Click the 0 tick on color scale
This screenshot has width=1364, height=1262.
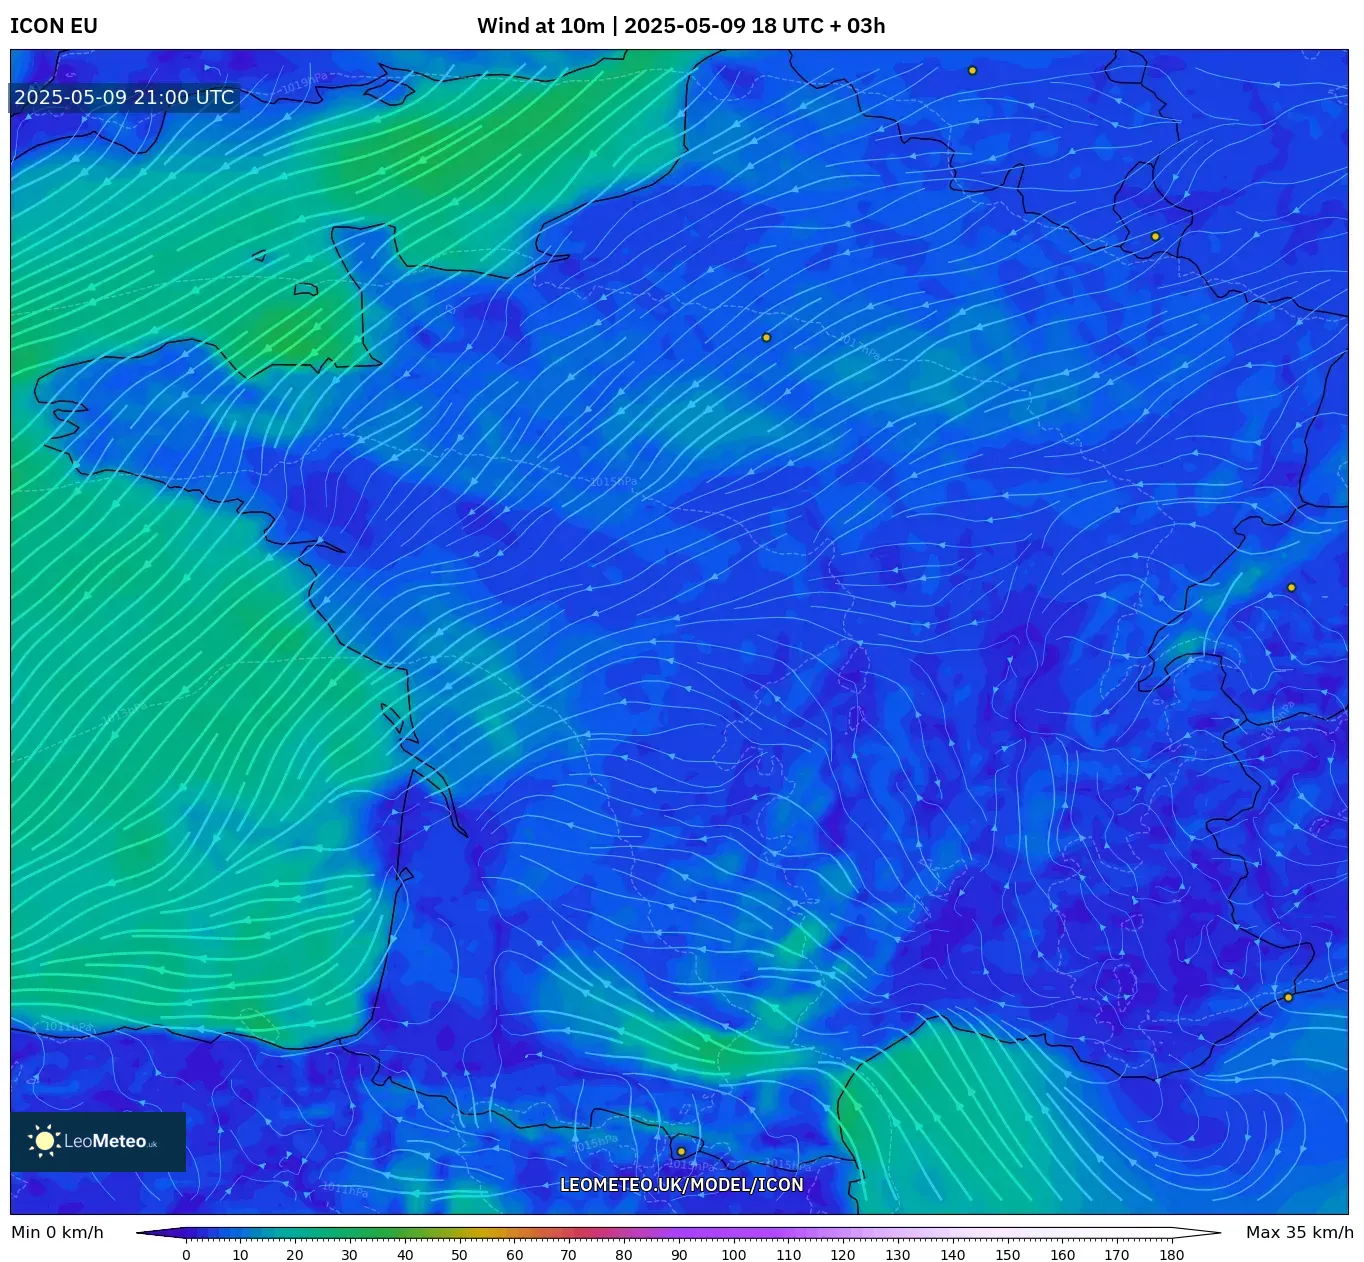186,1255
